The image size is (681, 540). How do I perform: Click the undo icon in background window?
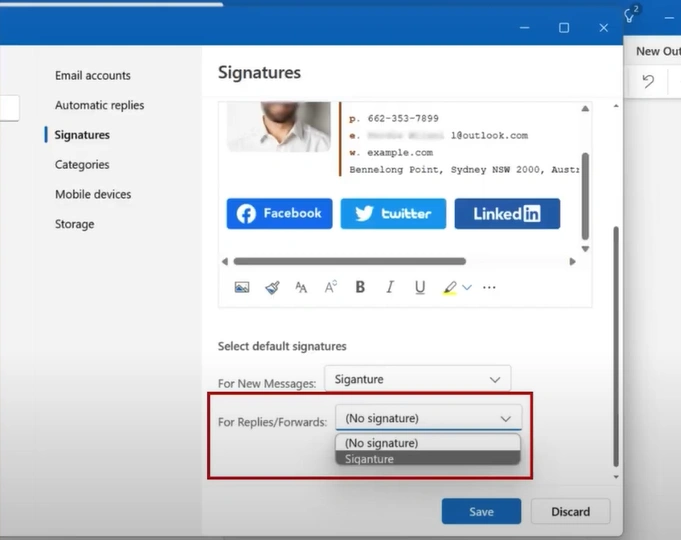pos(648,81)
